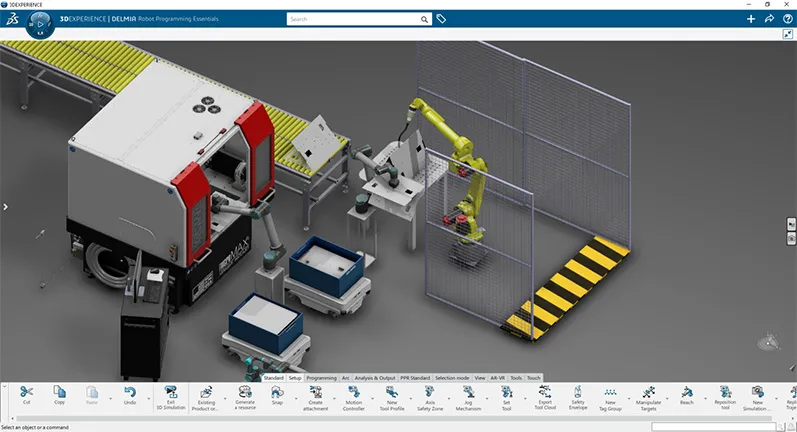Screen dimensions: 797x432
Task: Switch to the Standard tab
Action: coord(273,378)
